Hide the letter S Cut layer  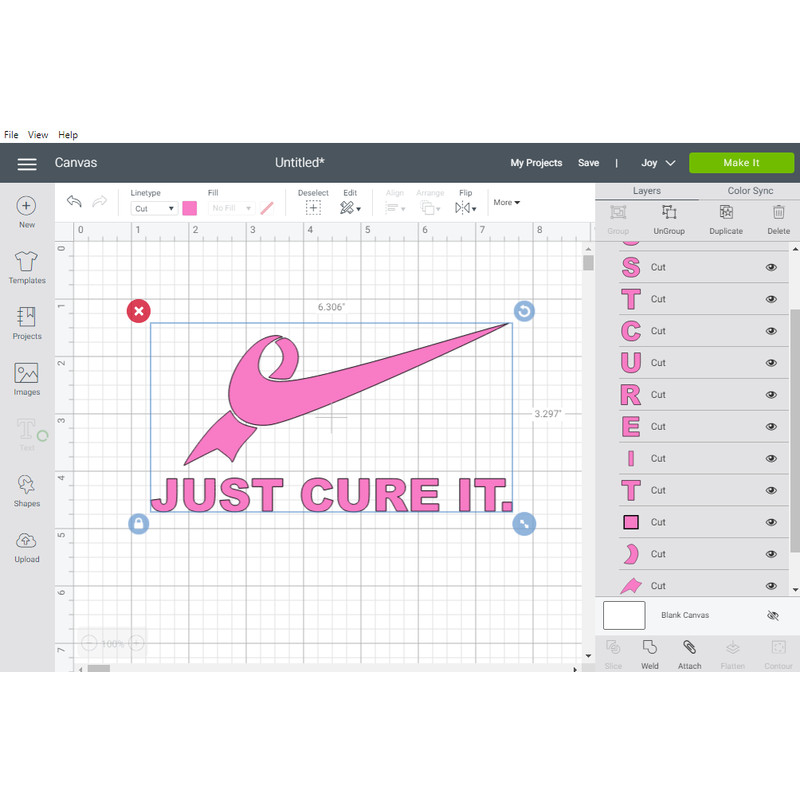[x=771, y=267]
